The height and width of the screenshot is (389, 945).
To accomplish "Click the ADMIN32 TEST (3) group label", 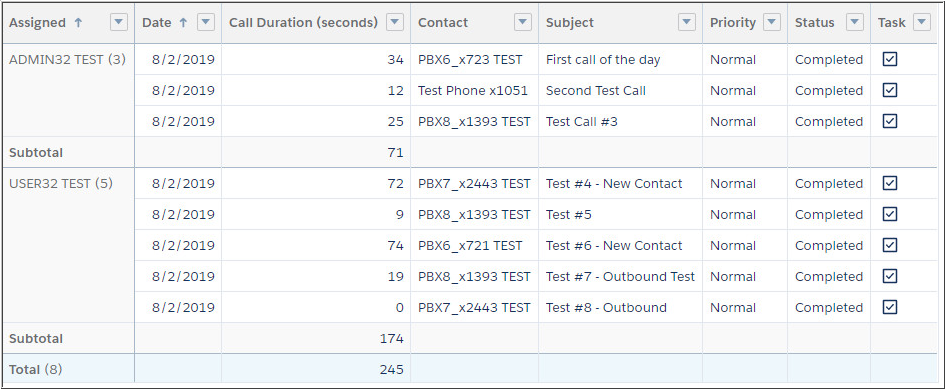I will tap(68, 60).
